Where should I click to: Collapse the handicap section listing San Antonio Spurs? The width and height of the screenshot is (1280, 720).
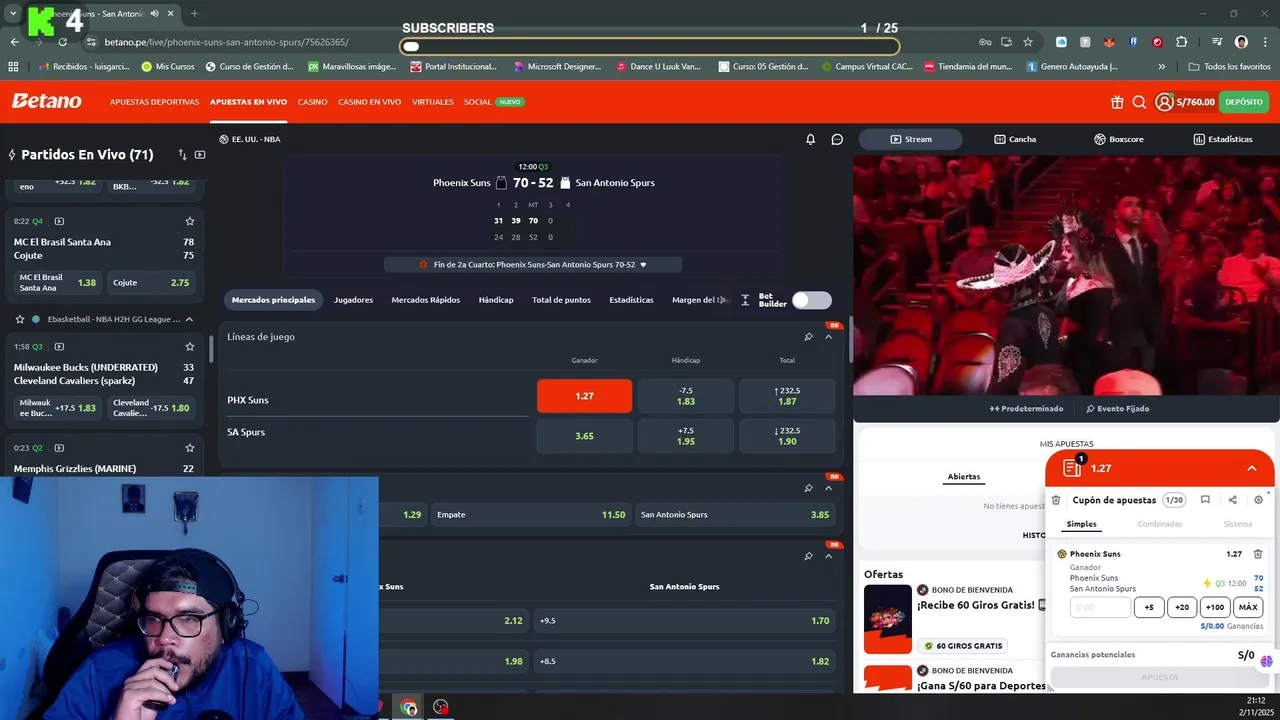coord(828,556)
